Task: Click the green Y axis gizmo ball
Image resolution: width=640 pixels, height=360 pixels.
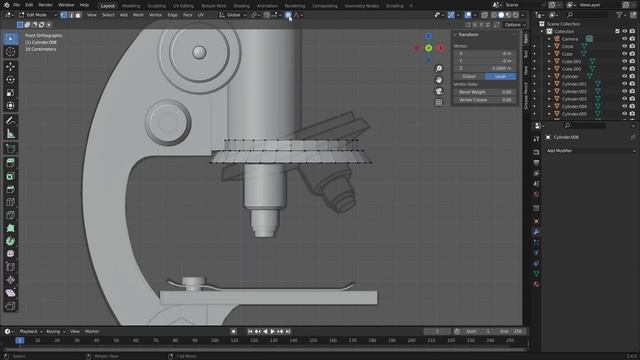Action: (429, 48)
